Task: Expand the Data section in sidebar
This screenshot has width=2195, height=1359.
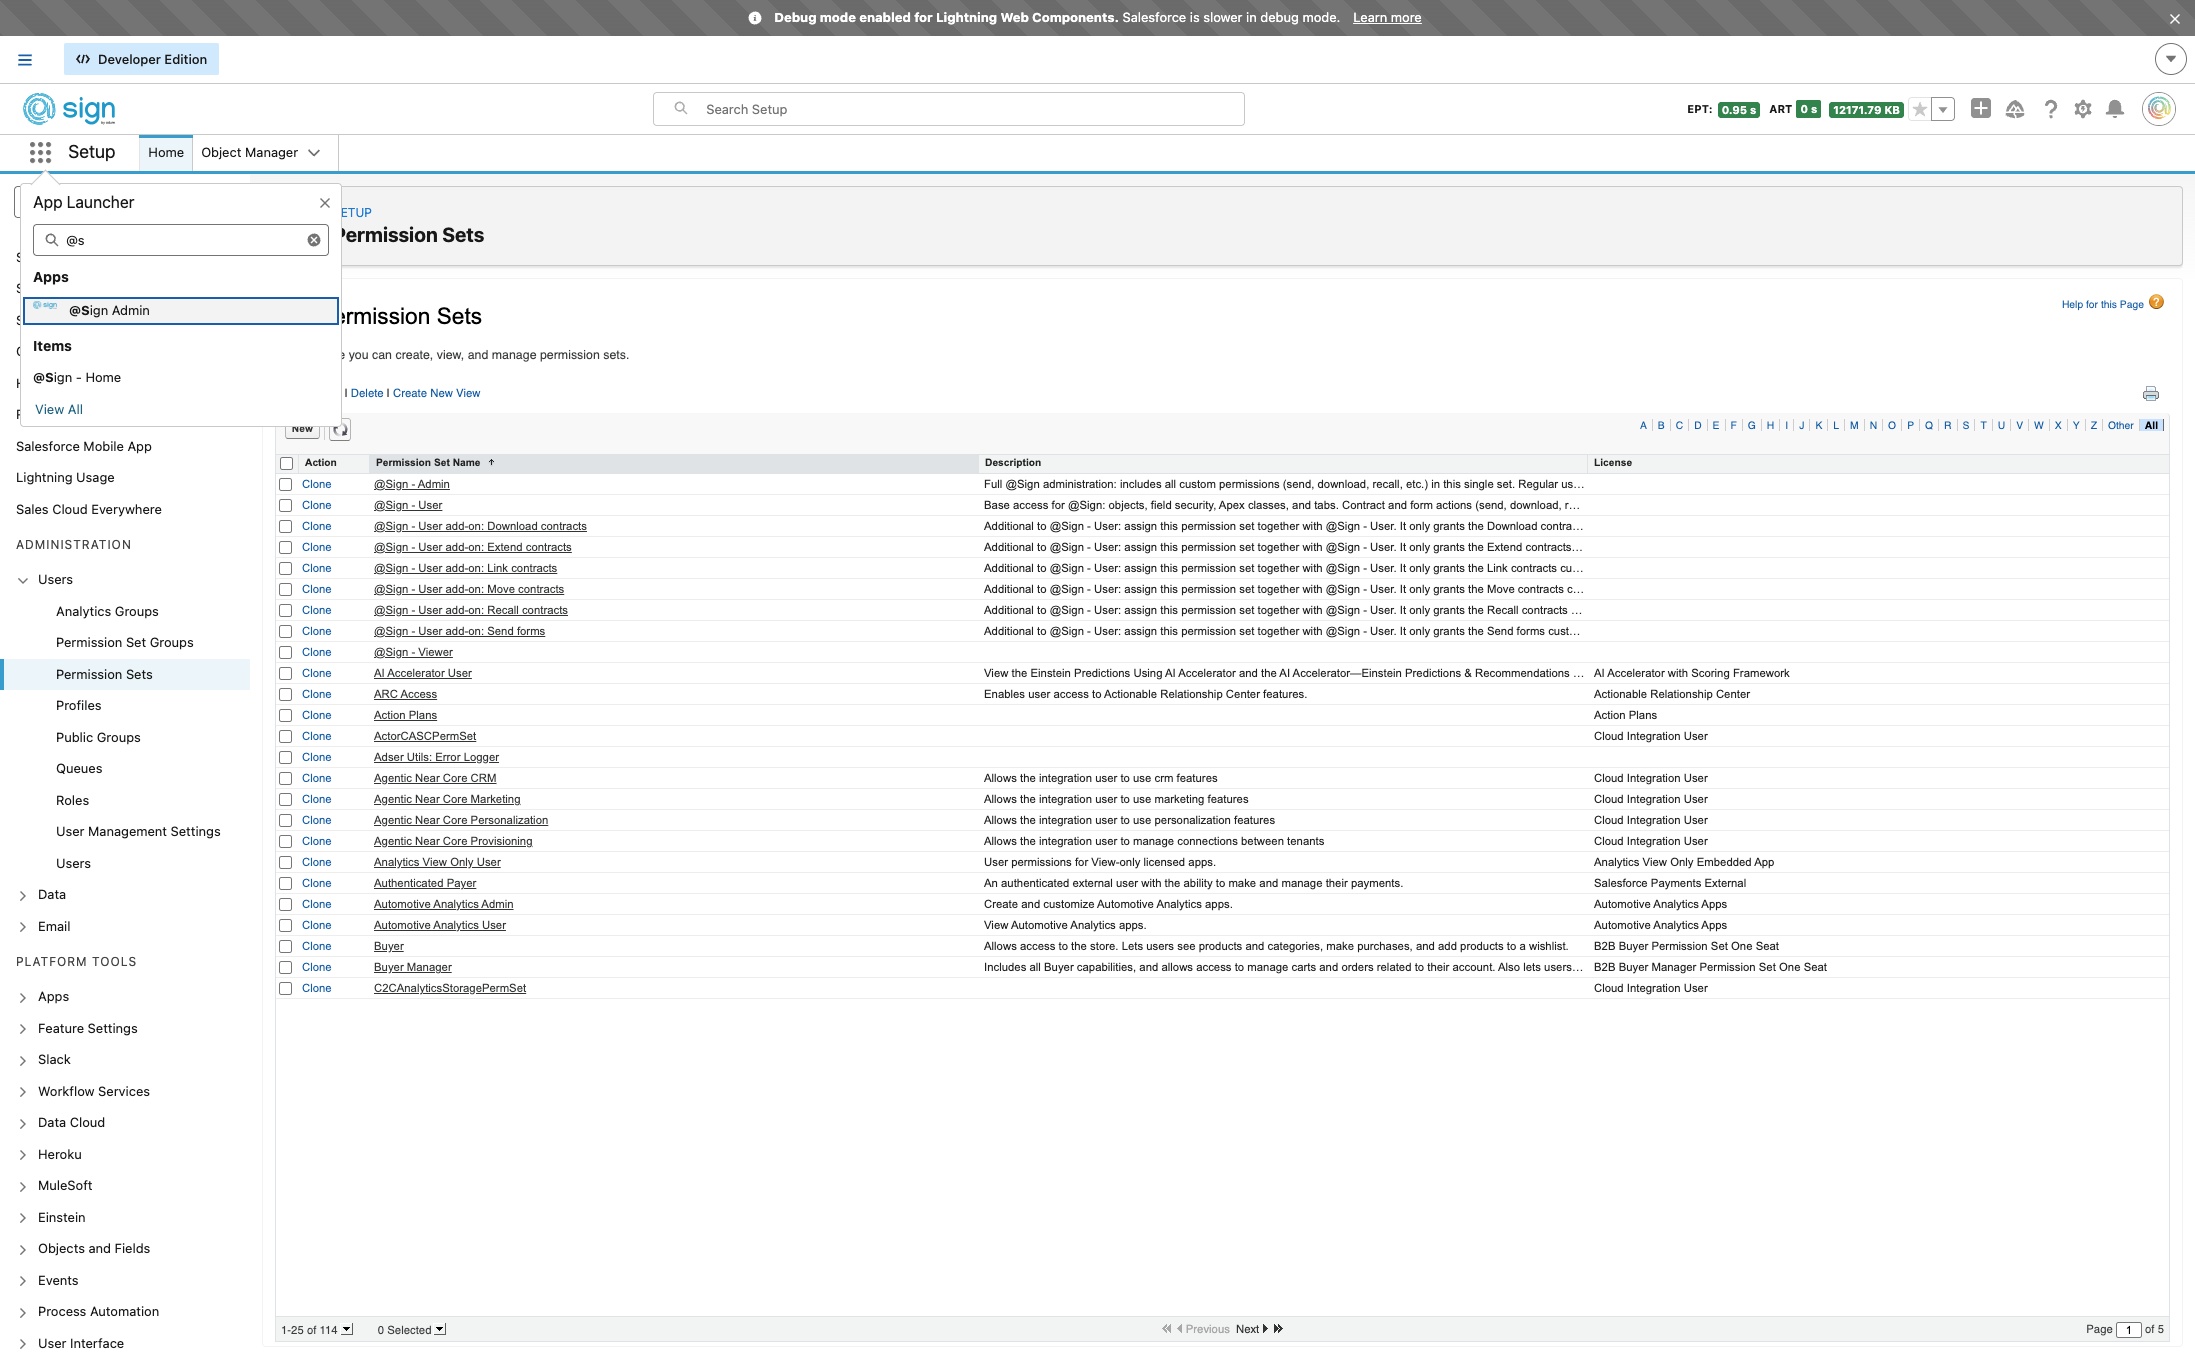Action: [x=23, y=895]
